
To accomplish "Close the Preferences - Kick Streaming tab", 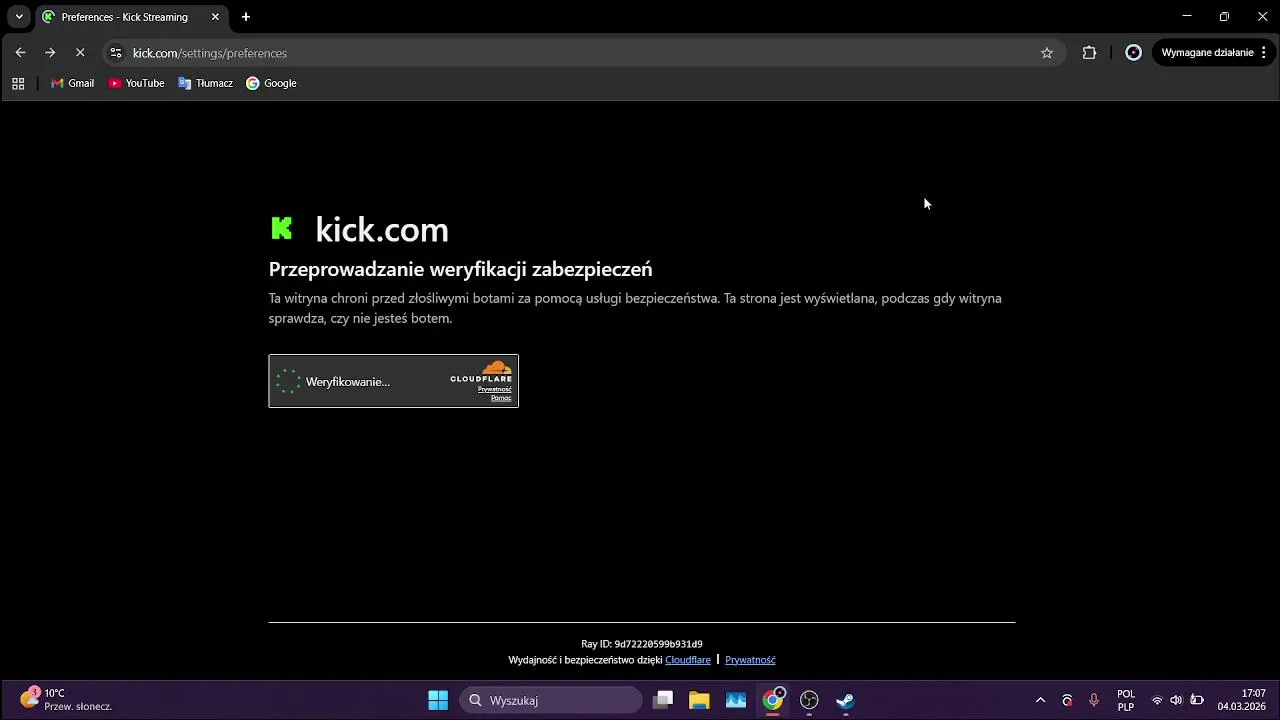I will tap(214, 17).
